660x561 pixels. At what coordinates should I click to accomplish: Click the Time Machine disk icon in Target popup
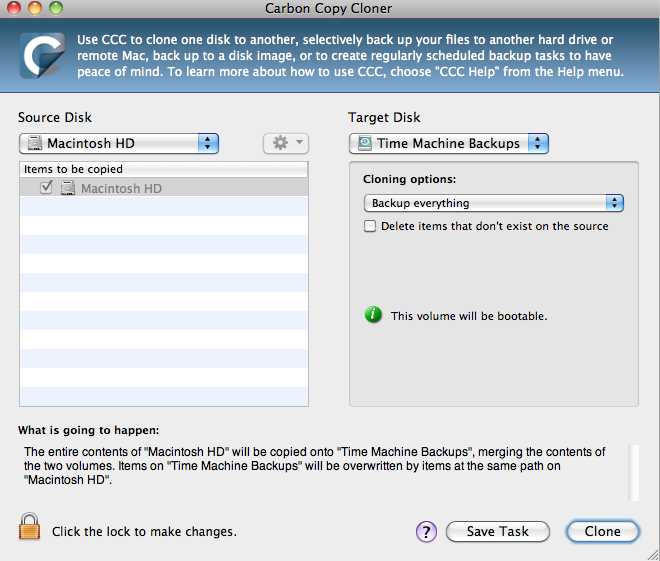365,143
